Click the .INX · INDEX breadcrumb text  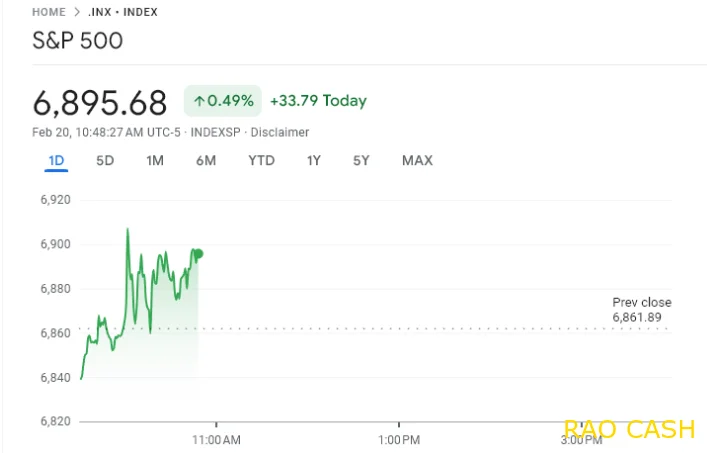[123, 12]
